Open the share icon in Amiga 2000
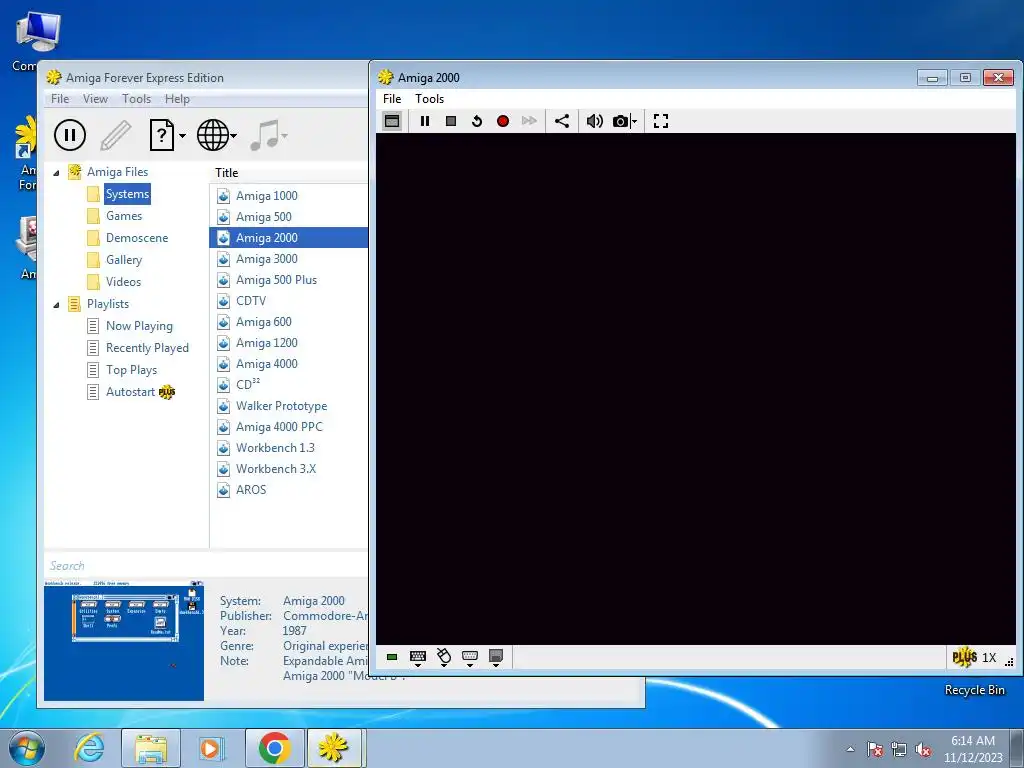The image size is (1024, 768). 562,121
